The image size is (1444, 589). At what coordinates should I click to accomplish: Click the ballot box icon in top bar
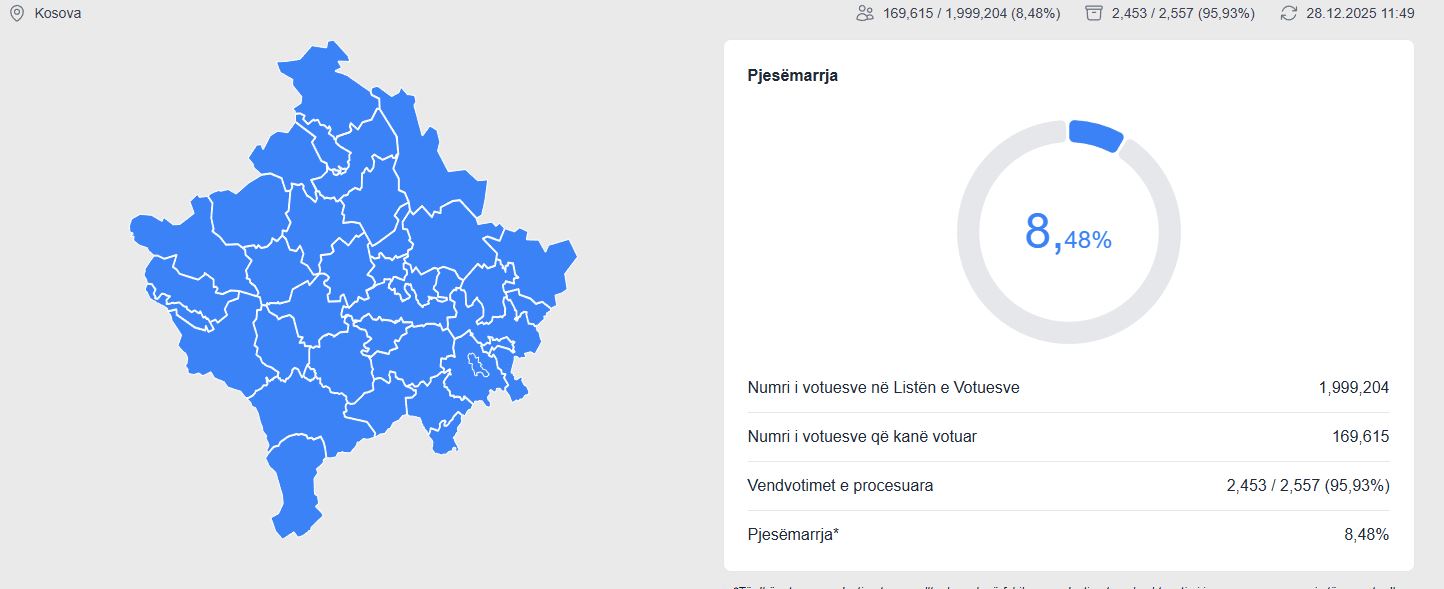click(1094, 14)
